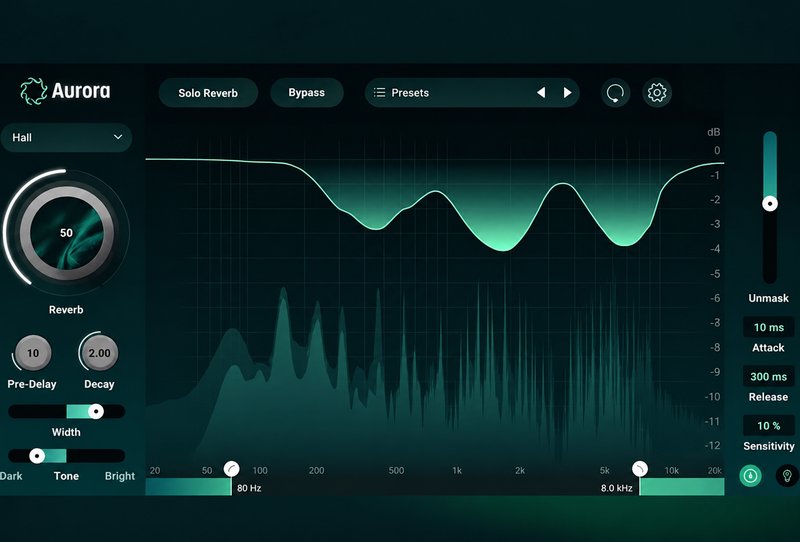Click the Pre-Delay knob
Screen dimensions: 800x542
(x=33, y=353)
